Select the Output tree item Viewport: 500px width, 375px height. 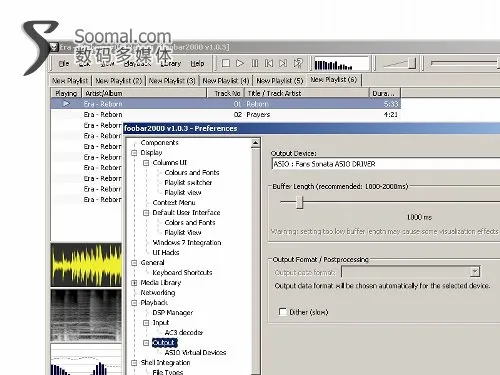pos(164,343)
